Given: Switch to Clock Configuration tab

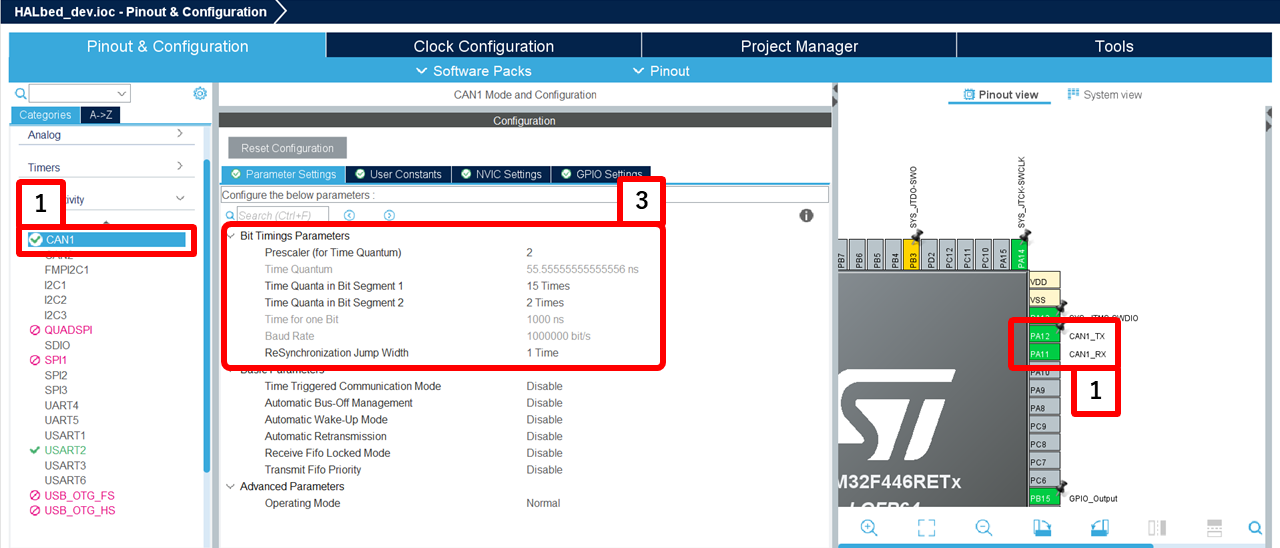Looking at the screenshot, I should point(483,46).
